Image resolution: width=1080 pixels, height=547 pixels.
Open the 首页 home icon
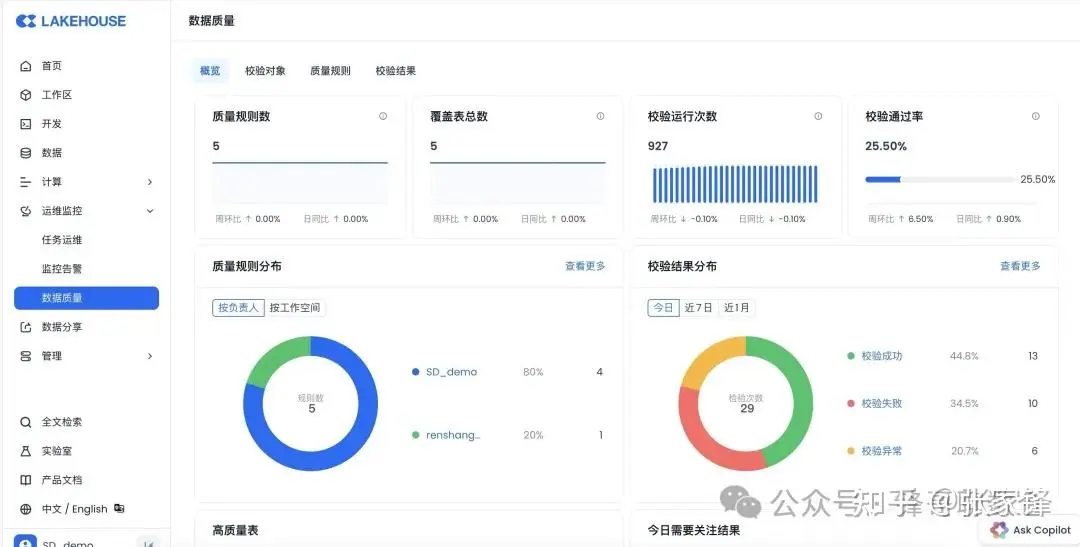pos(25,66)
